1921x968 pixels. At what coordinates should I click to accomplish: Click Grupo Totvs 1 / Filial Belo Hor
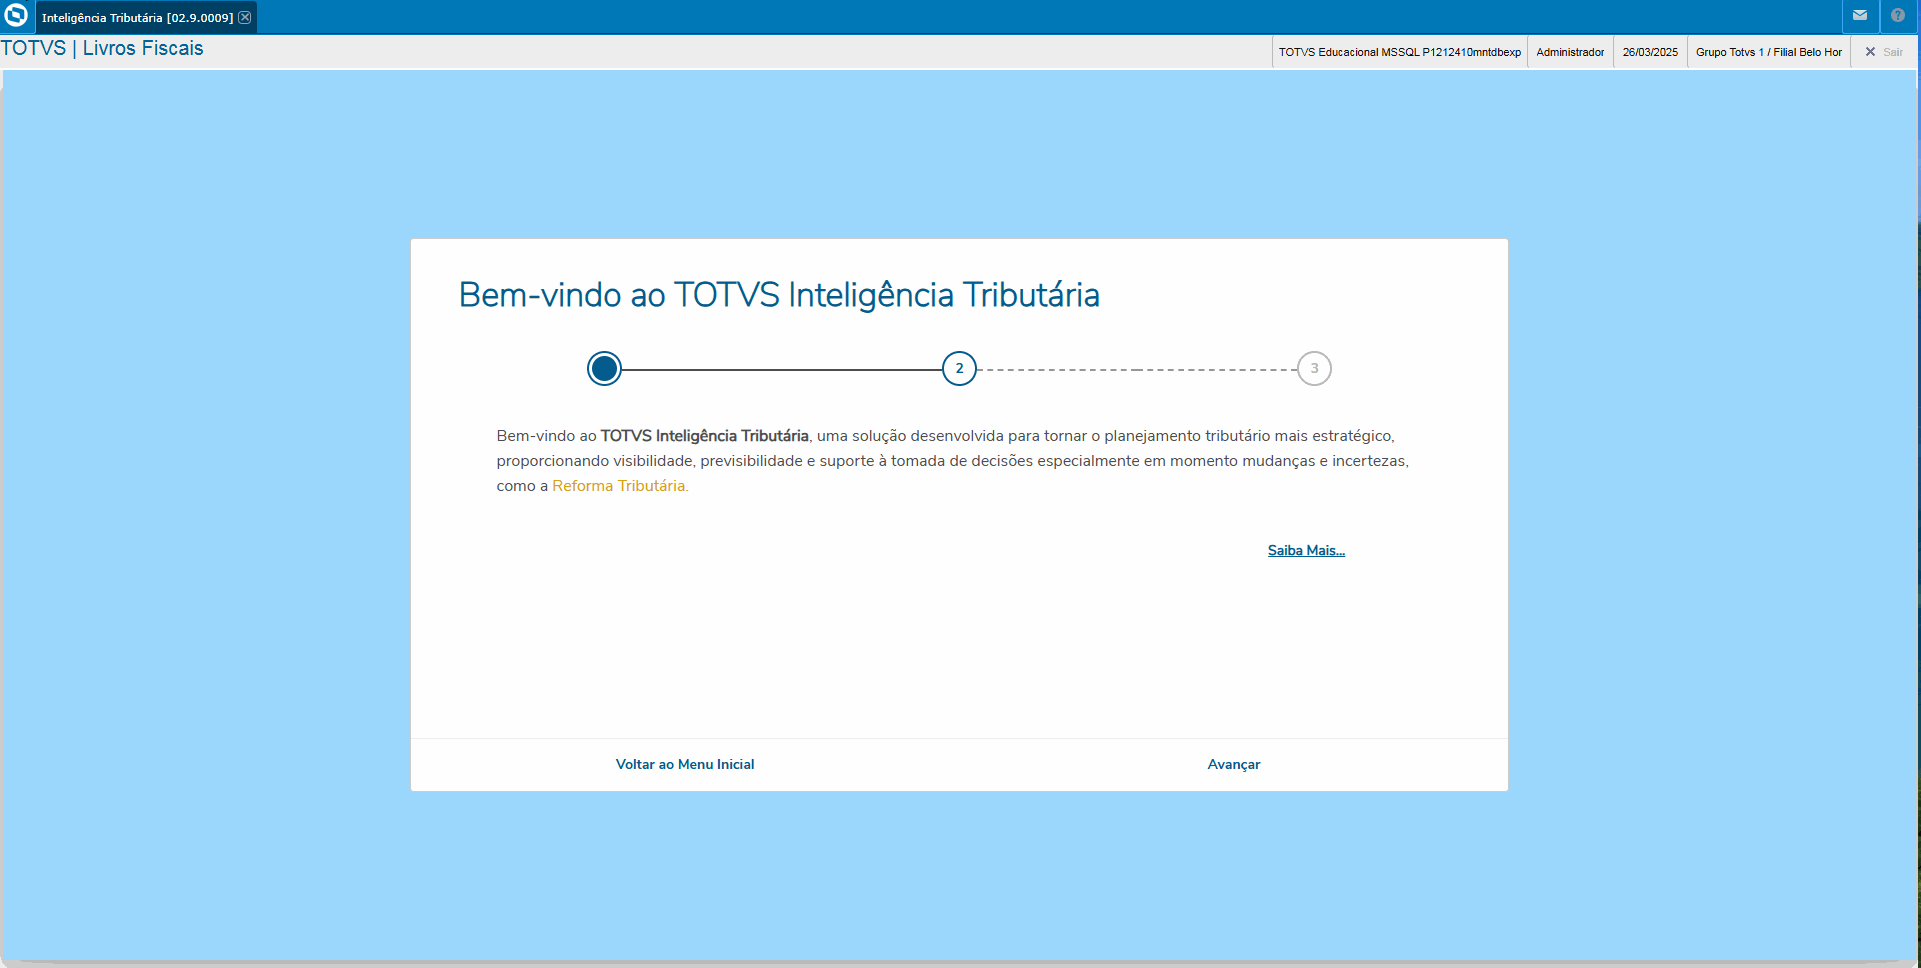tap(1769, 52)
